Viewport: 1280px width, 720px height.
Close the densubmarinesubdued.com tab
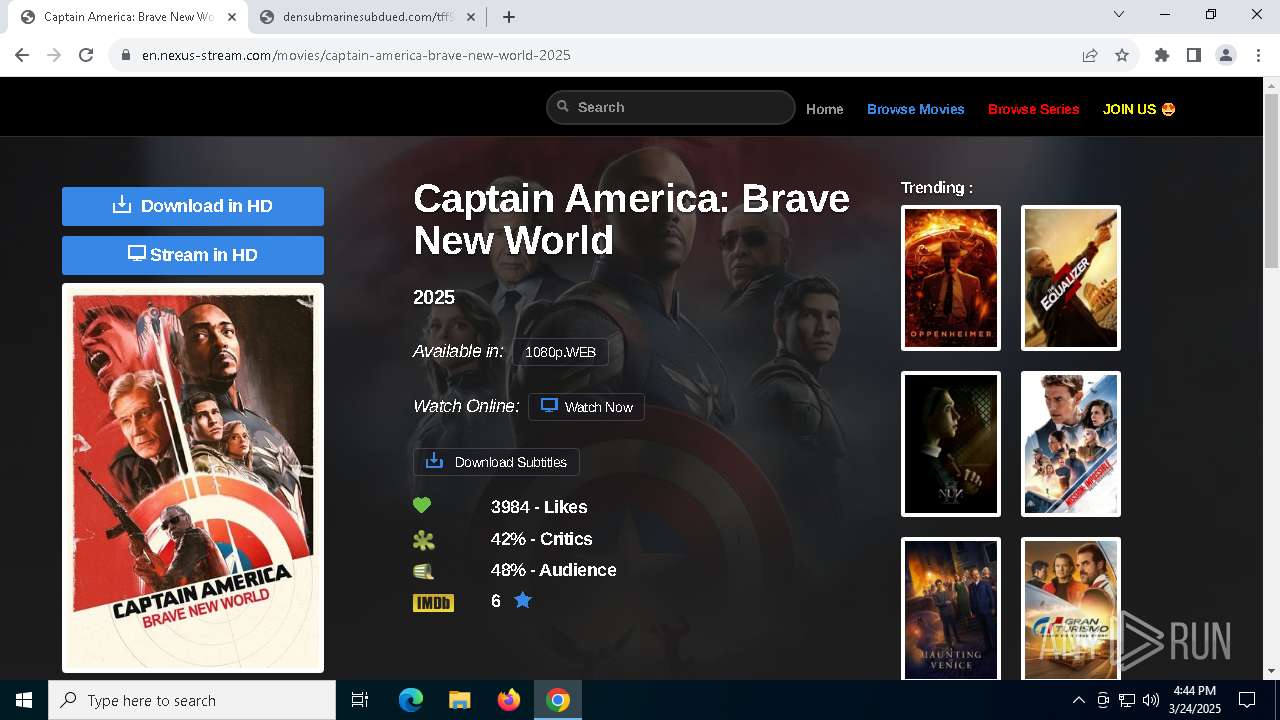[471, 17]
